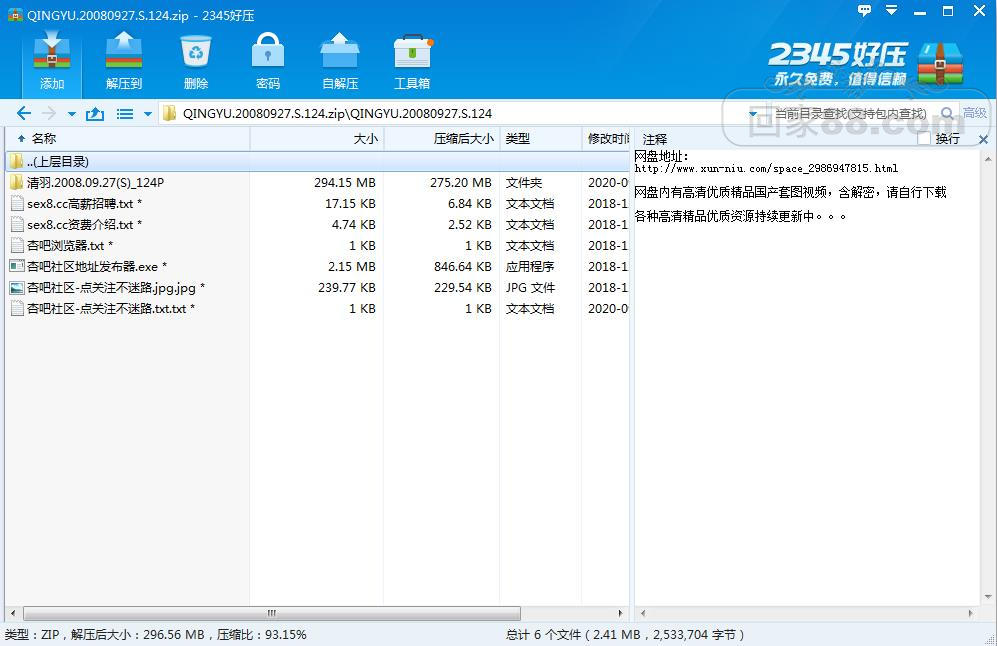Image resolution: width=997 pixels, height=646 pixels.
Task: Close the 注释 comment panel
Action: coord(983,139)
